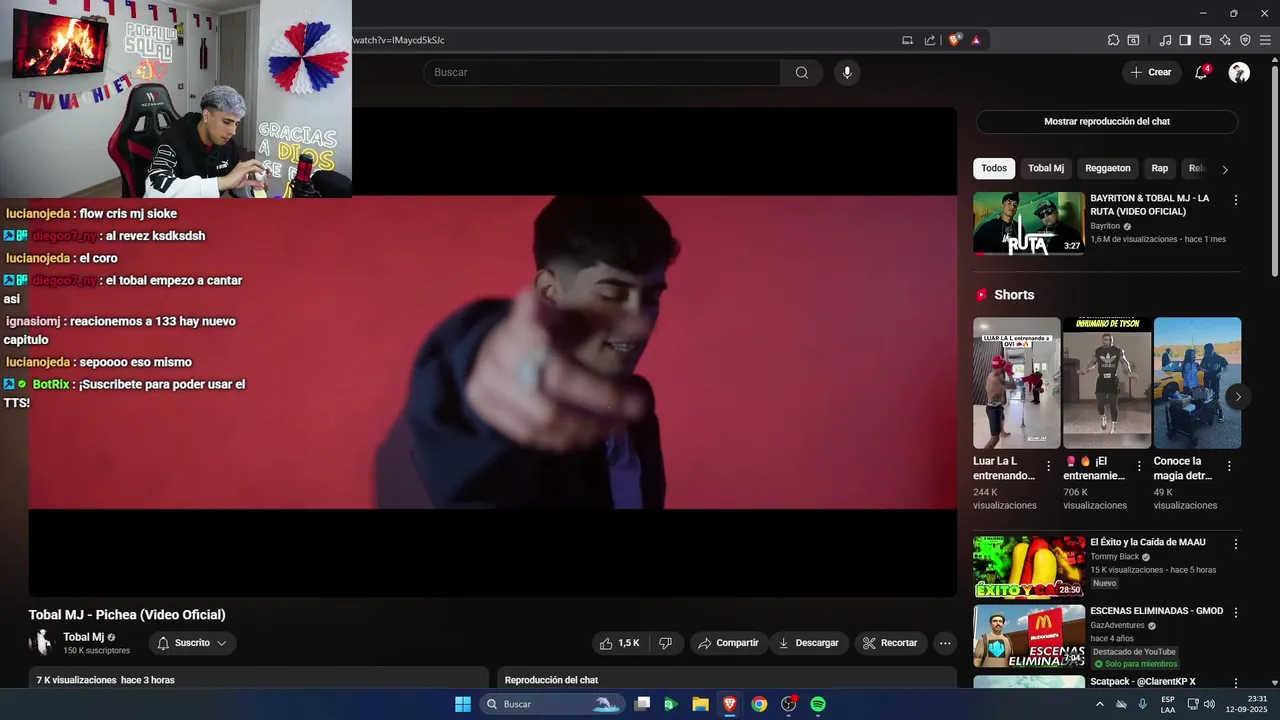Open Inhumano de Tyson short thumbnail

(1107, 383)
